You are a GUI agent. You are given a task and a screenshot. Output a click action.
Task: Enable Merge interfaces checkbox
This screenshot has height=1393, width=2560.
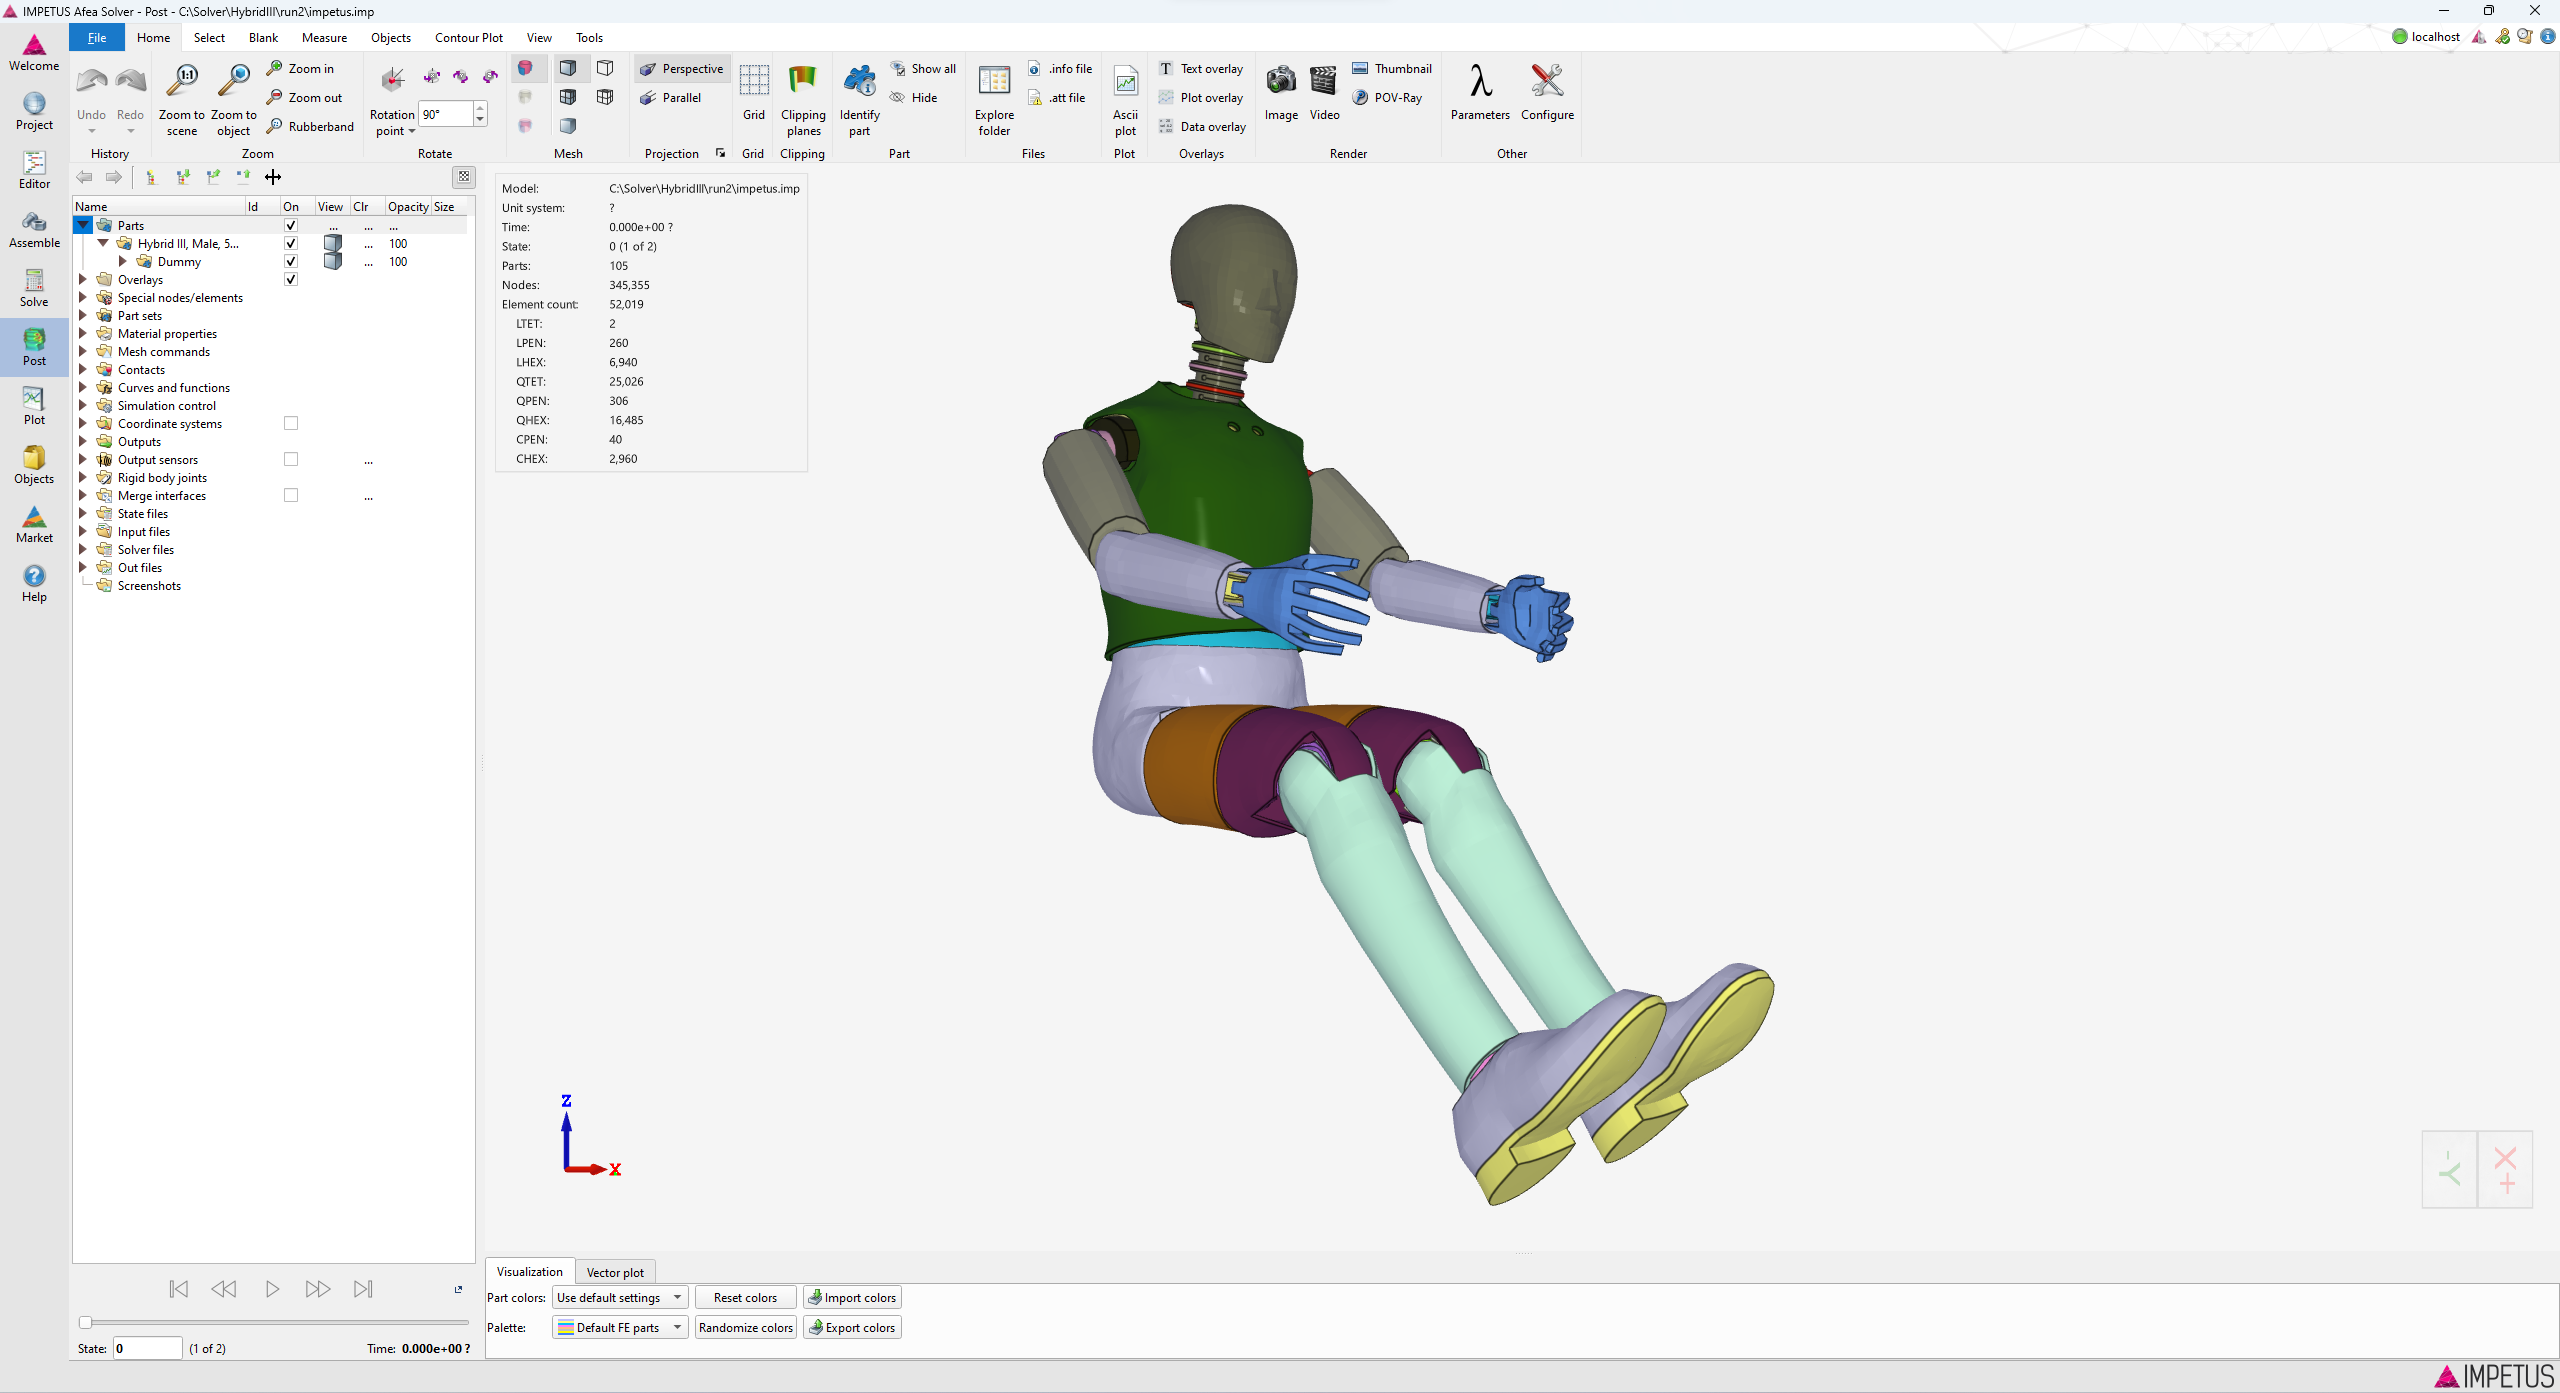click(x=291, y=495)
